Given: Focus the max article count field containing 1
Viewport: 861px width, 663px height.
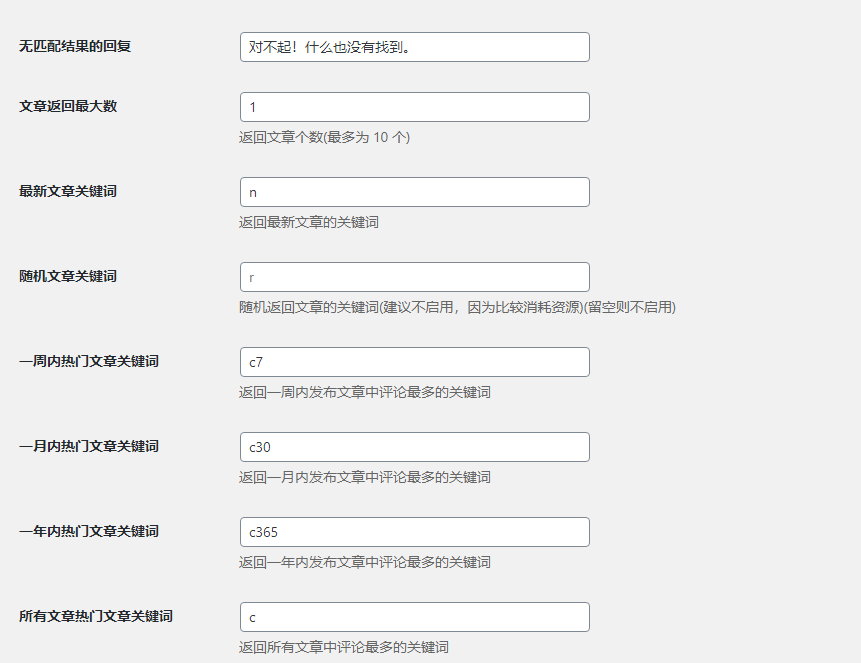Looking at the screenshot, I should [414, 107].
